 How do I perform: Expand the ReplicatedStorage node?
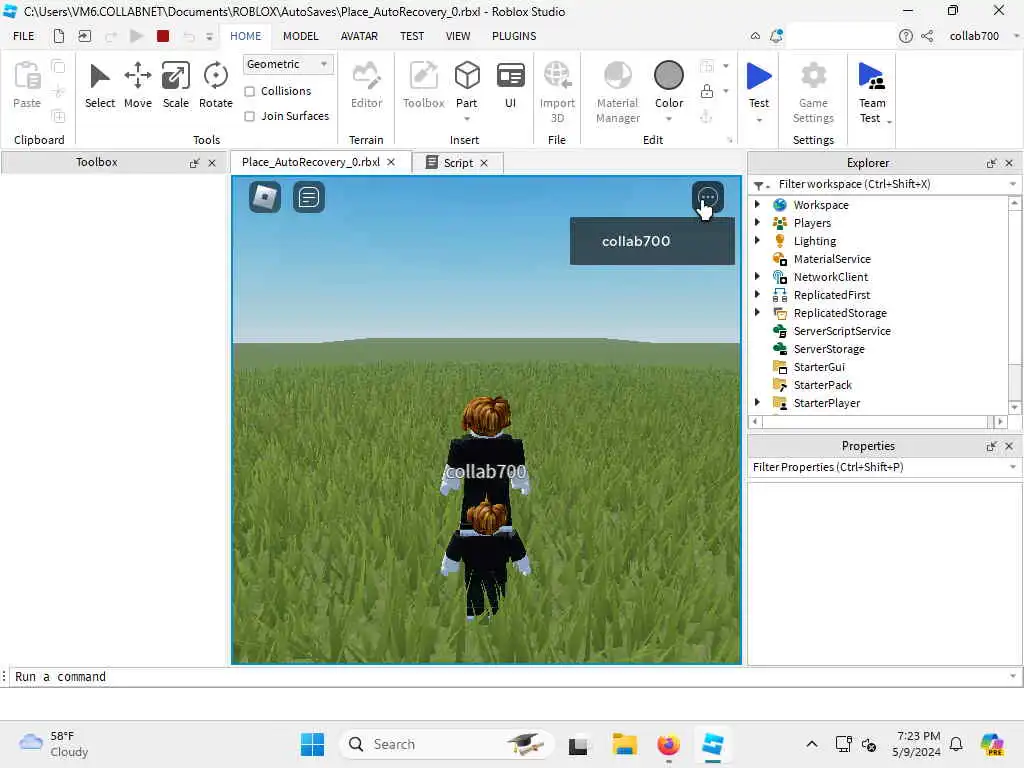(757, 312)
